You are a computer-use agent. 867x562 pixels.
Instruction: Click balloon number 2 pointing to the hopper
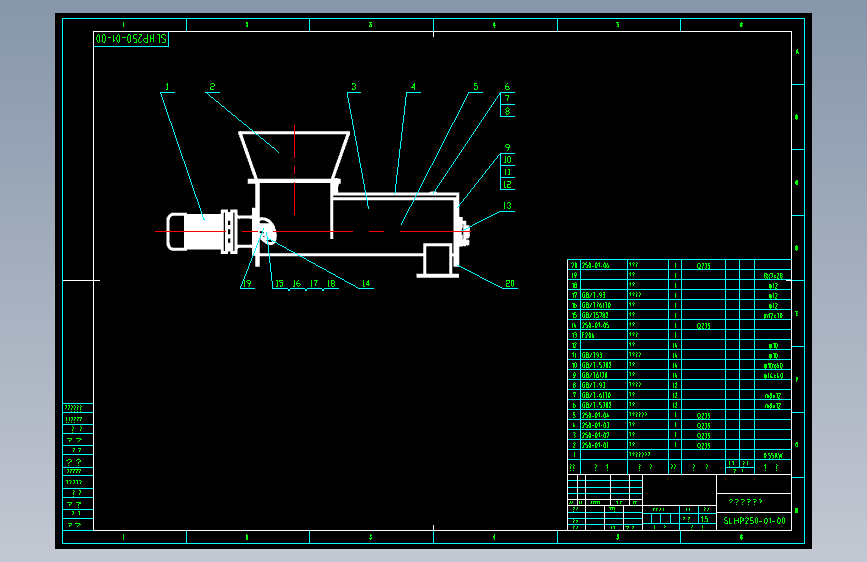(212, 87)
